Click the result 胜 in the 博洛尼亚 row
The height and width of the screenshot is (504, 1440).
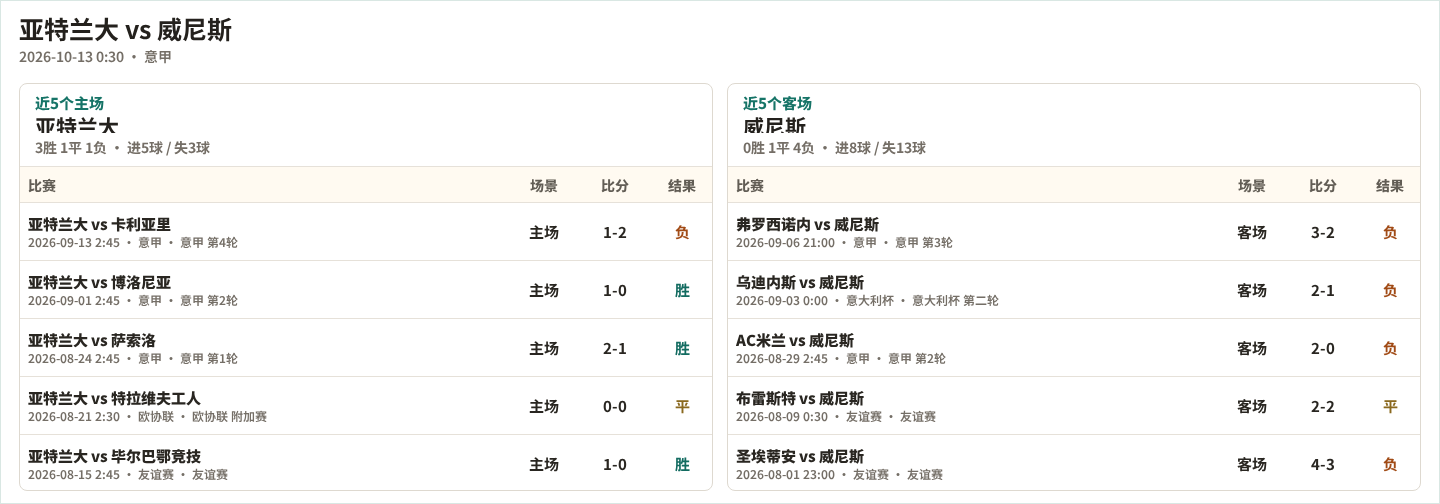coord(682,290)
